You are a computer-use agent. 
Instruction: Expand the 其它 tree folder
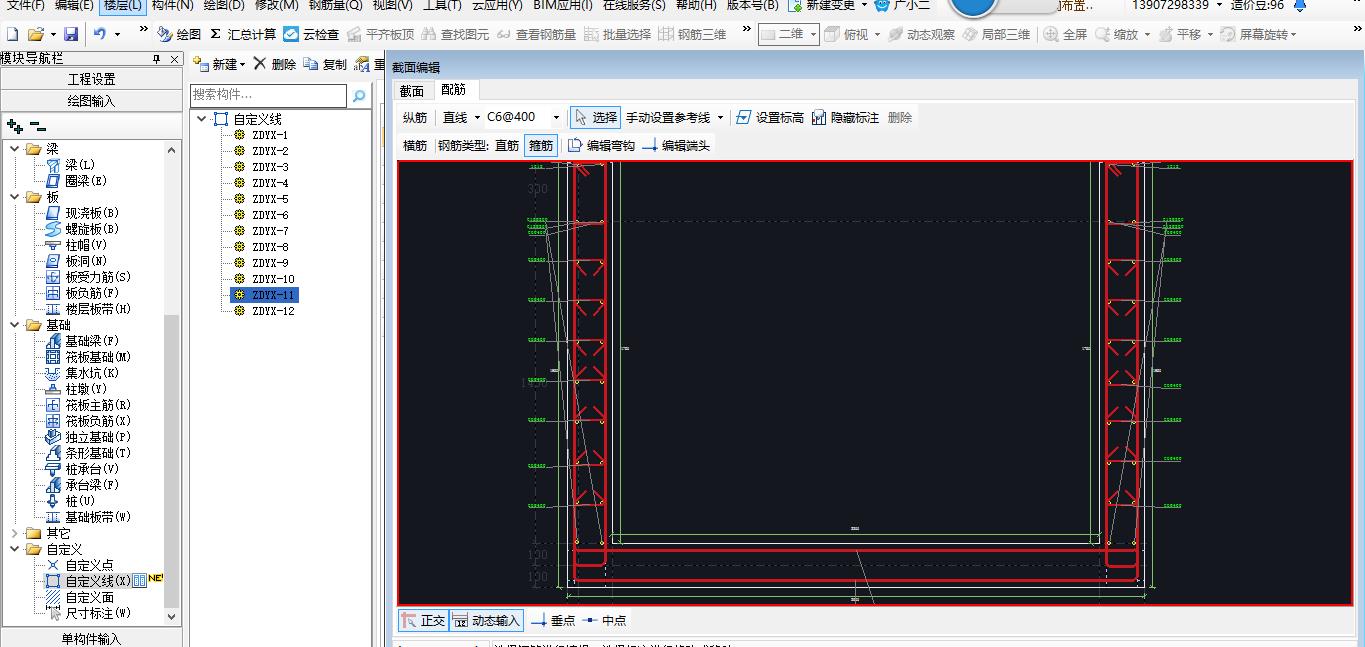pos(15,533)
